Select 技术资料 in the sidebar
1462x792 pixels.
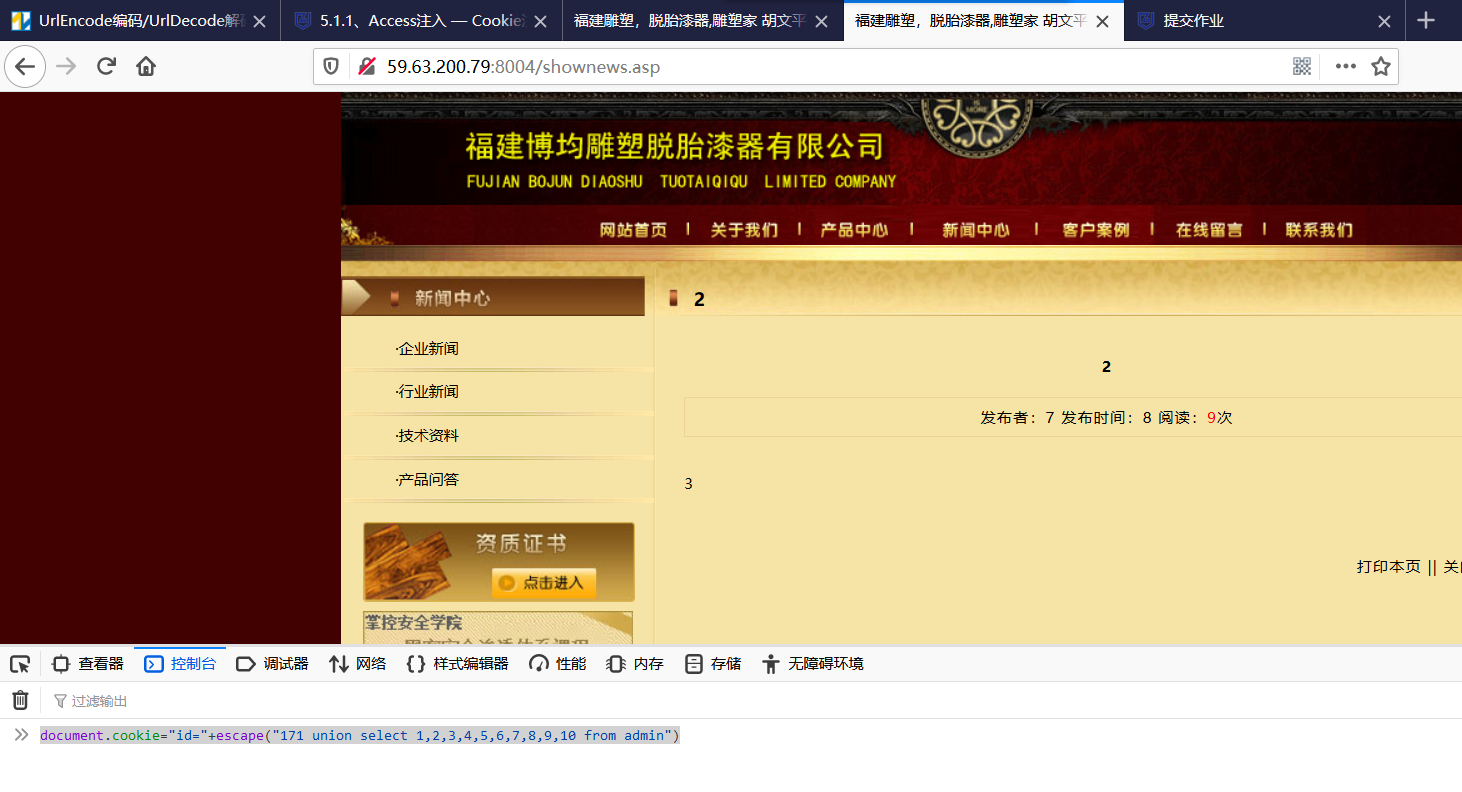point(427,436)
